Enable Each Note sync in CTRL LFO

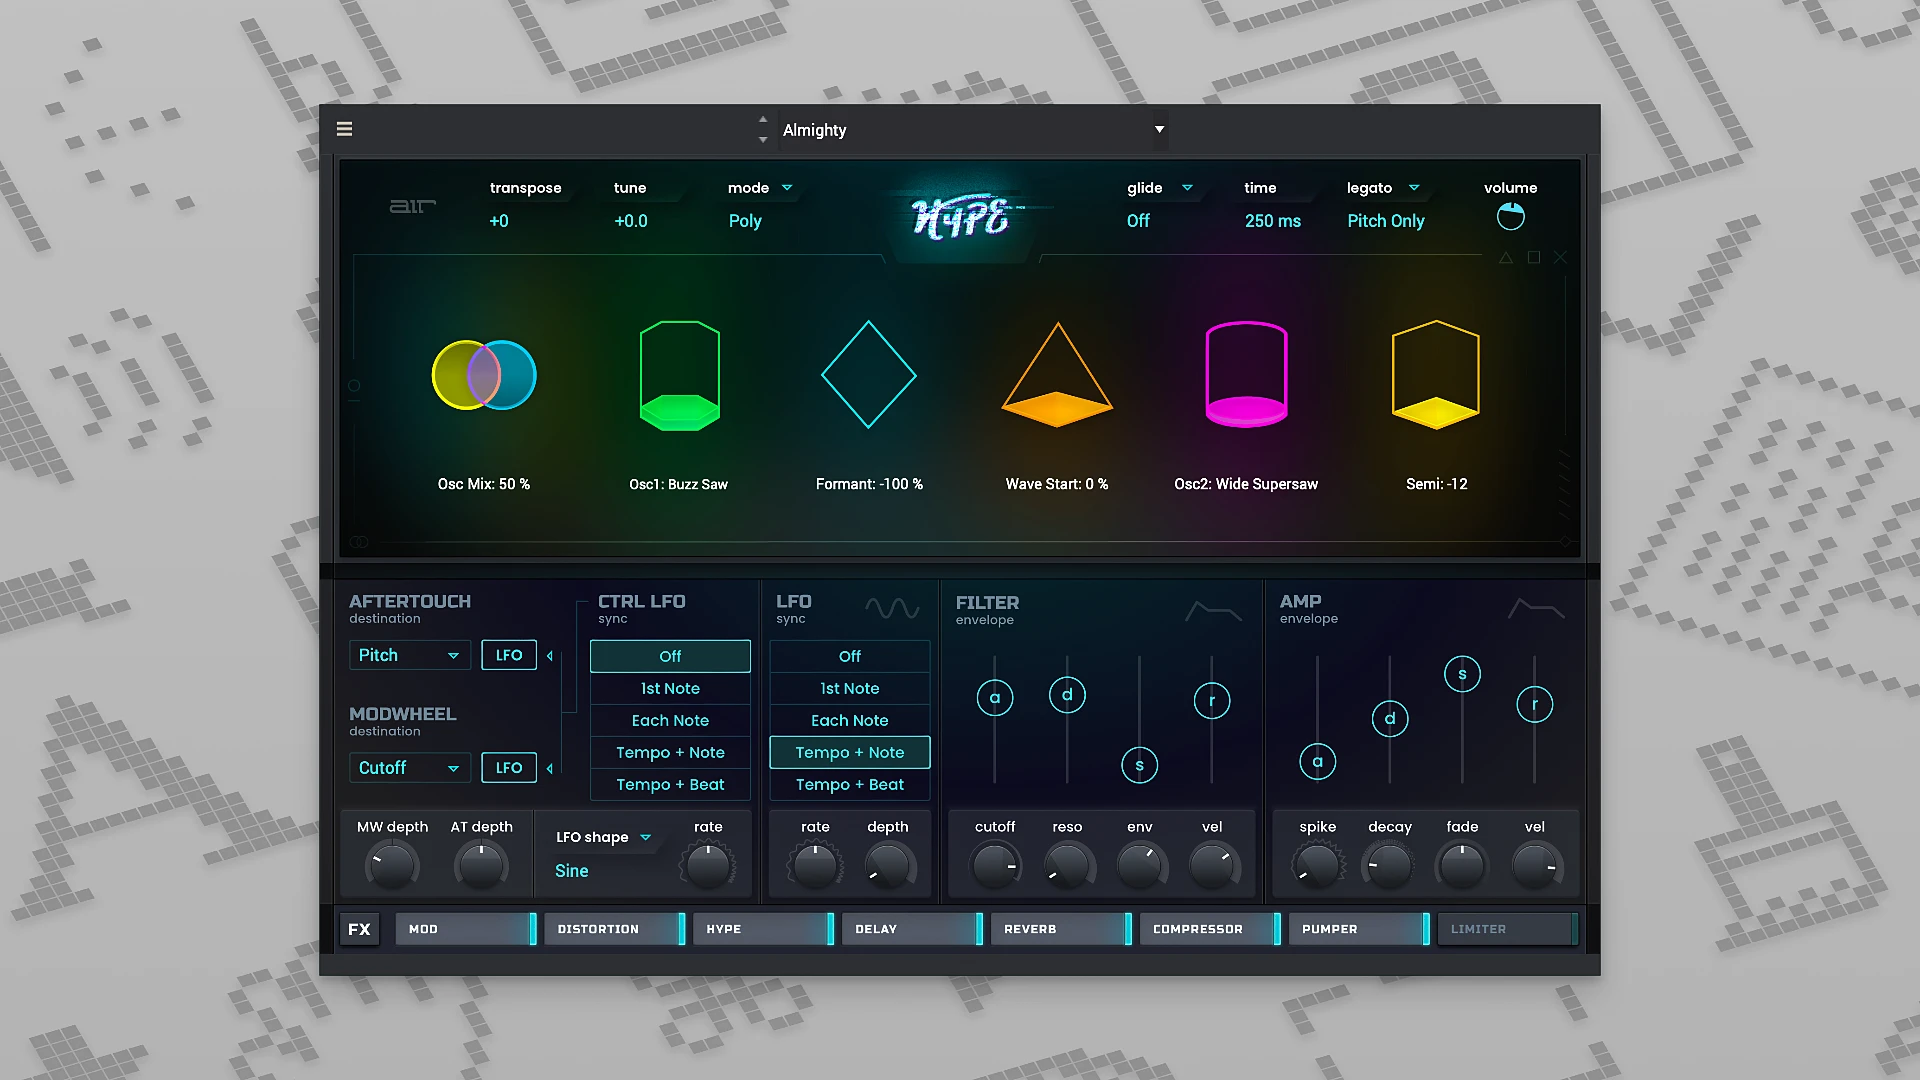(669, 720)
